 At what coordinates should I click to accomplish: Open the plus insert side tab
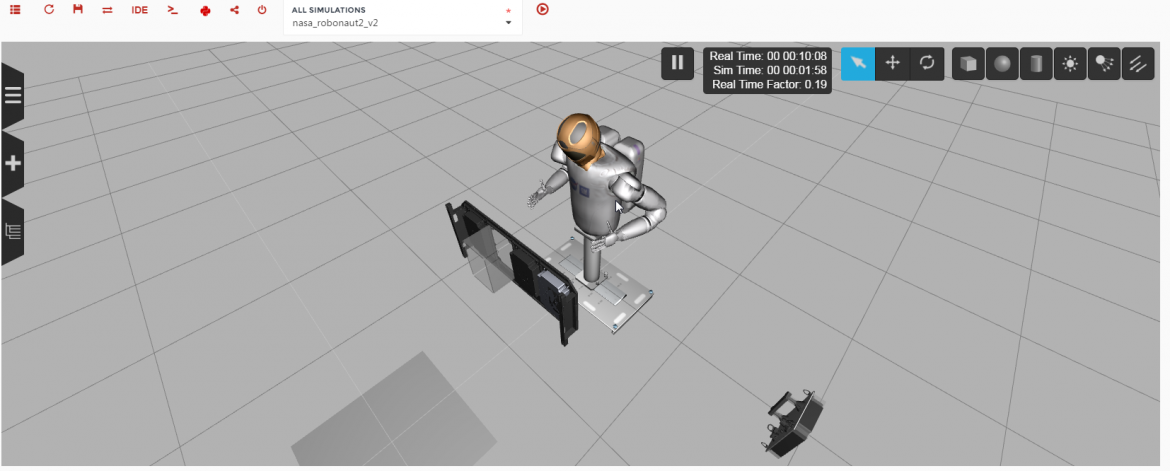13,164
